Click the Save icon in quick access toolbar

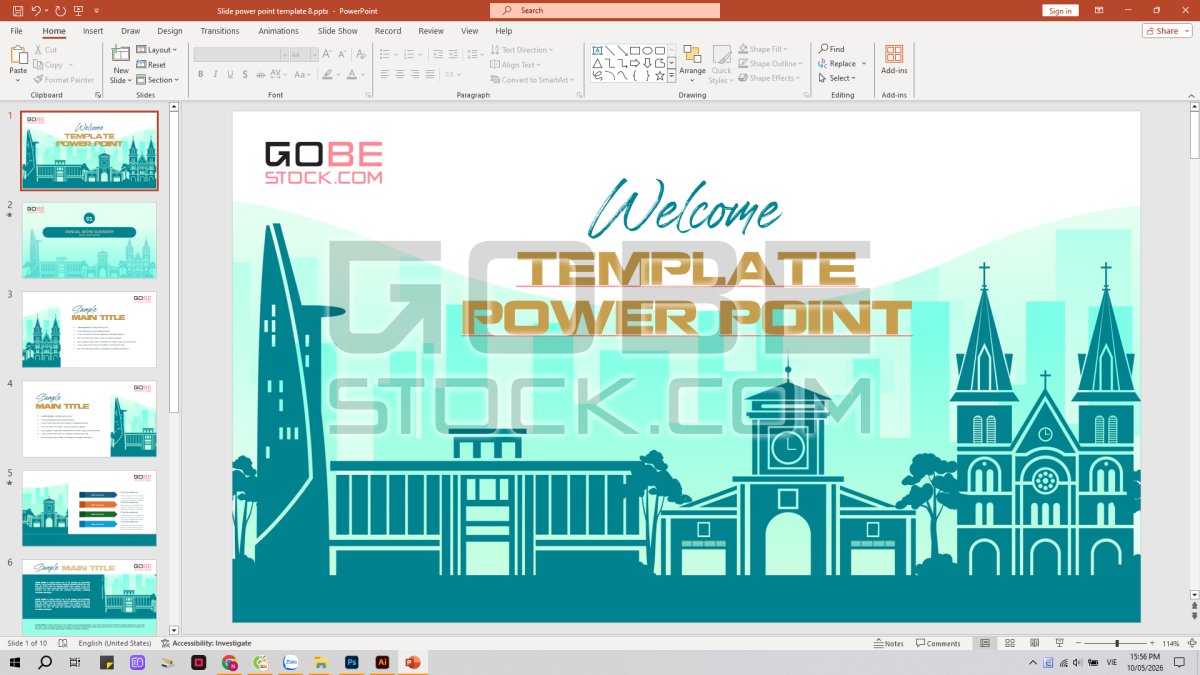tap(18, 10)
